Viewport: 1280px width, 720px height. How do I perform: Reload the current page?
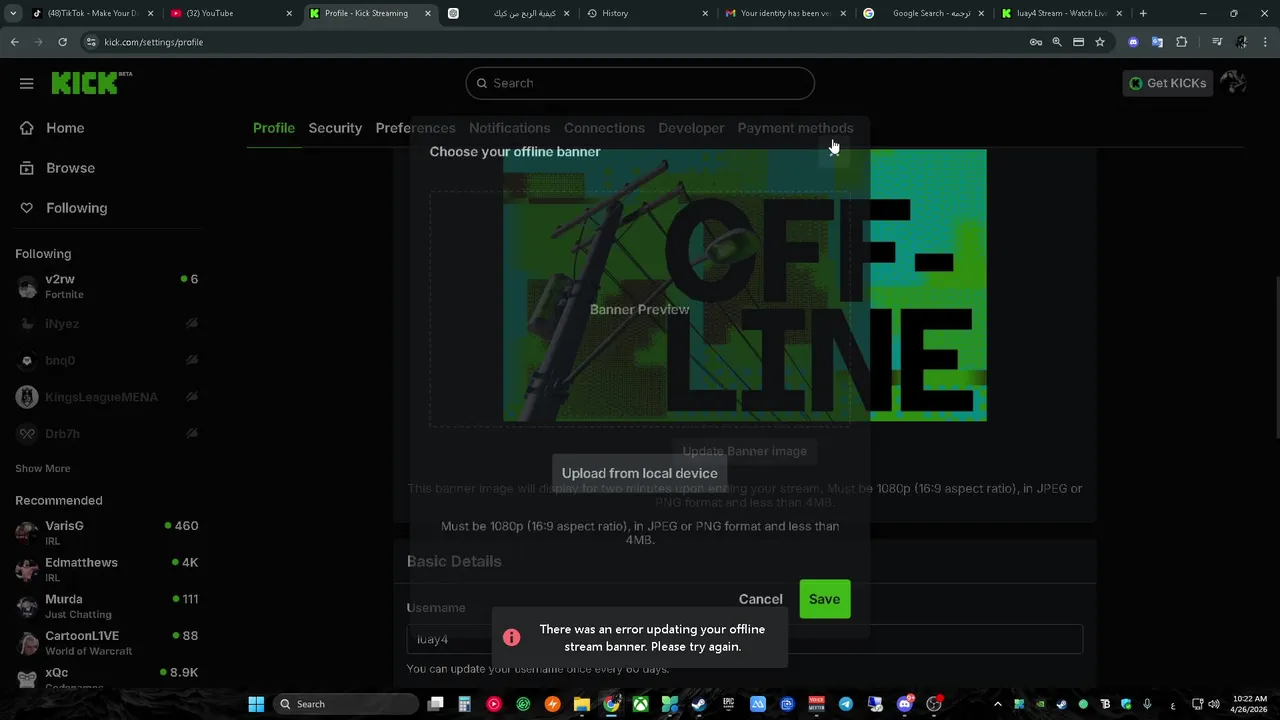62,42
